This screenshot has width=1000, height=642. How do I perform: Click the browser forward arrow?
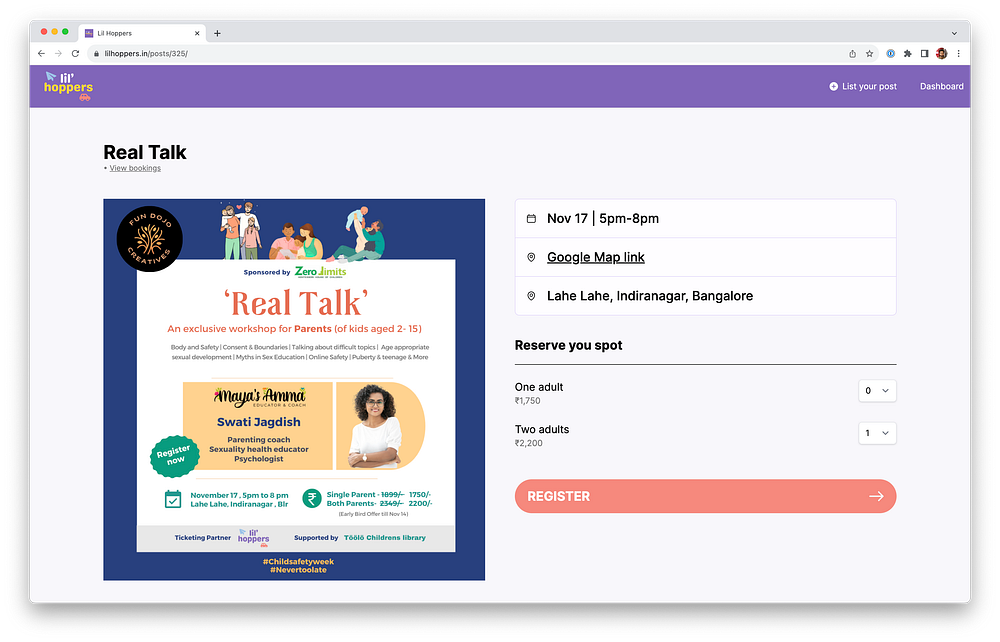[58, 54]
